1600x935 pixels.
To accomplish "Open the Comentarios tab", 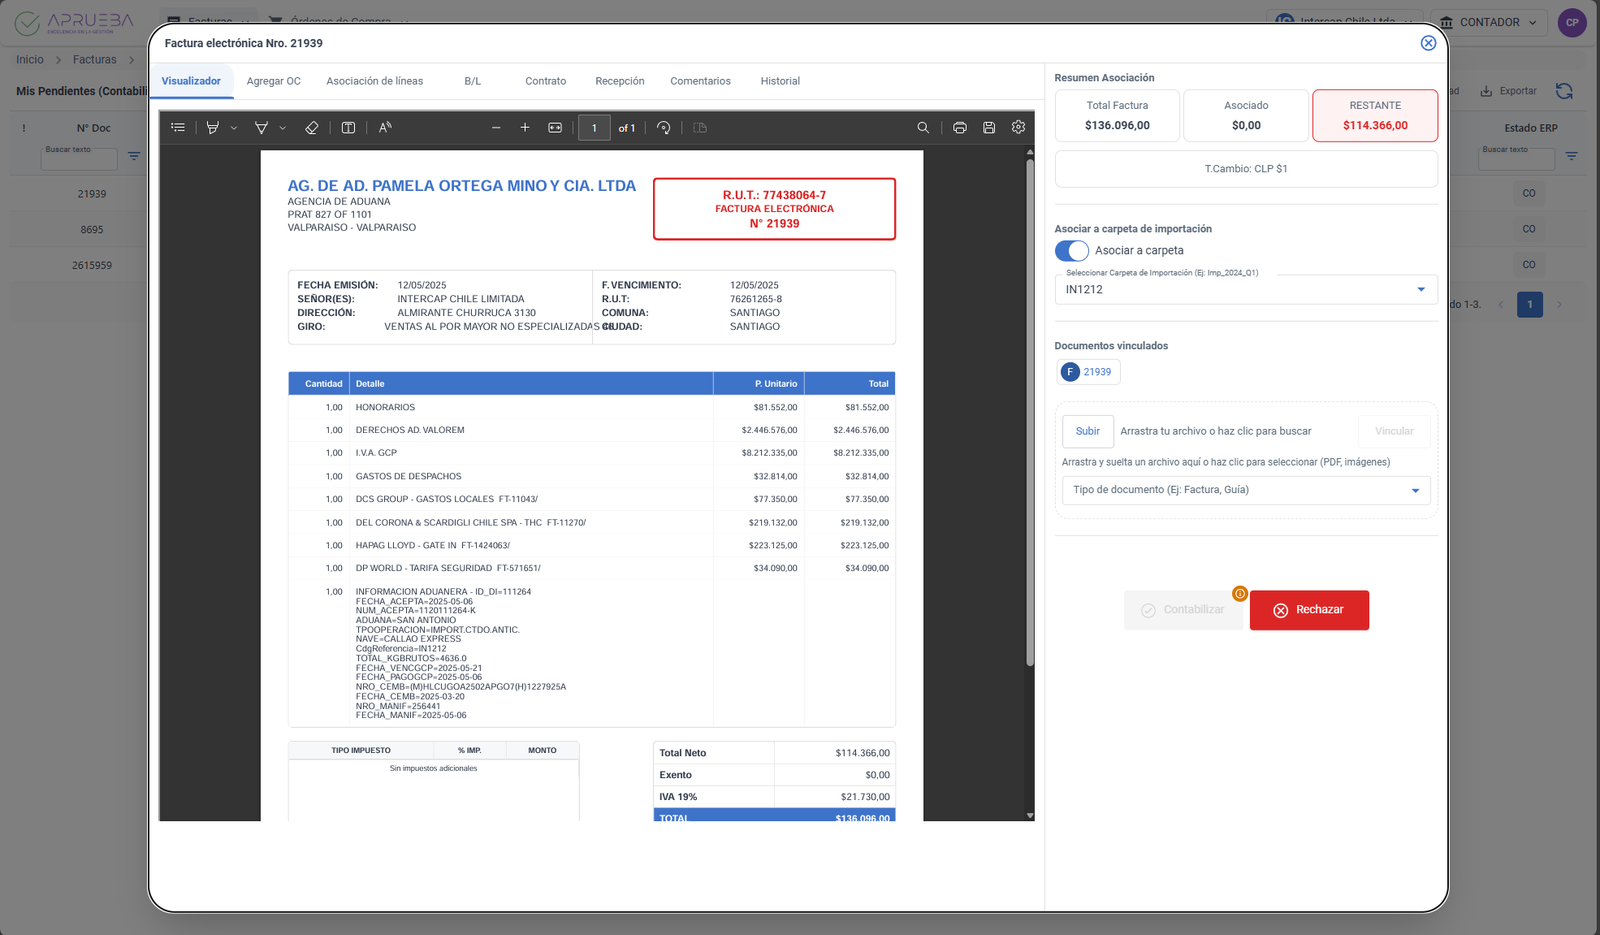I will (700, 81).
